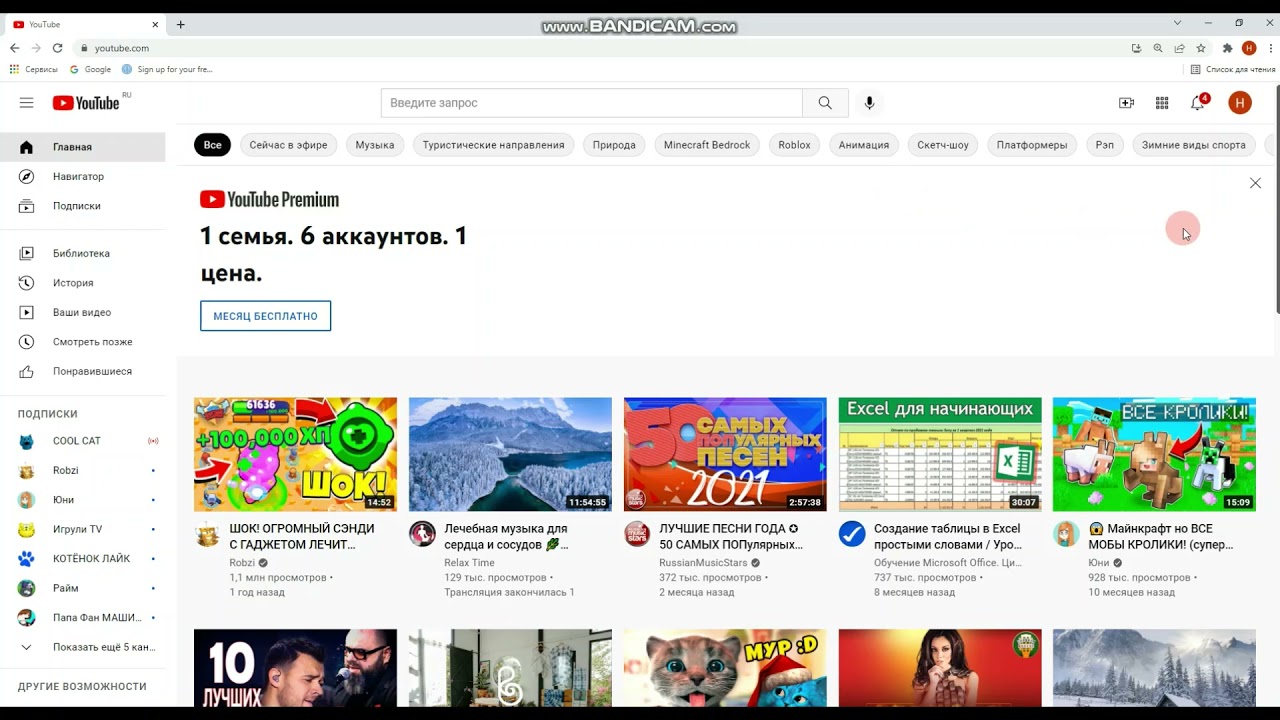
Task: Open Chrome extensions puzzle icon
Action: [1227, 48]
